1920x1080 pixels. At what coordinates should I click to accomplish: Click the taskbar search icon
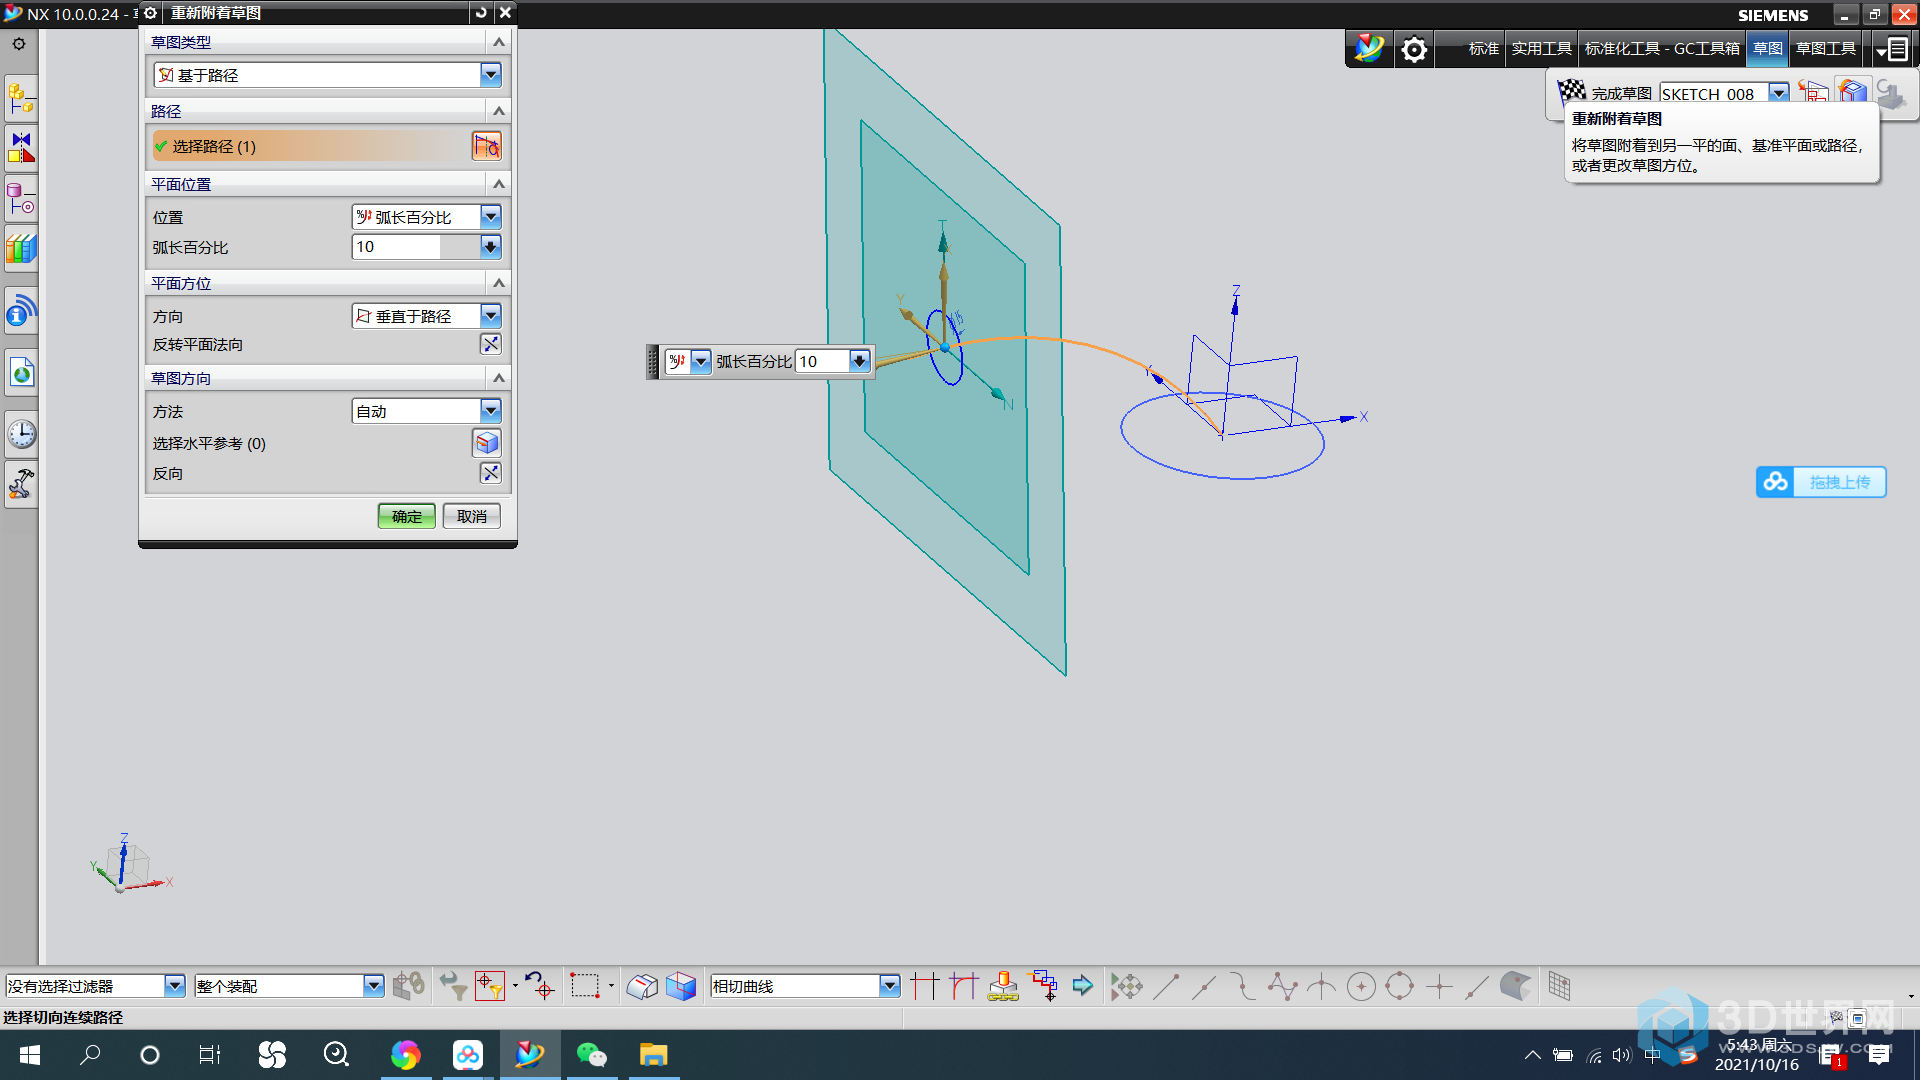click(x=90, y=1055)
